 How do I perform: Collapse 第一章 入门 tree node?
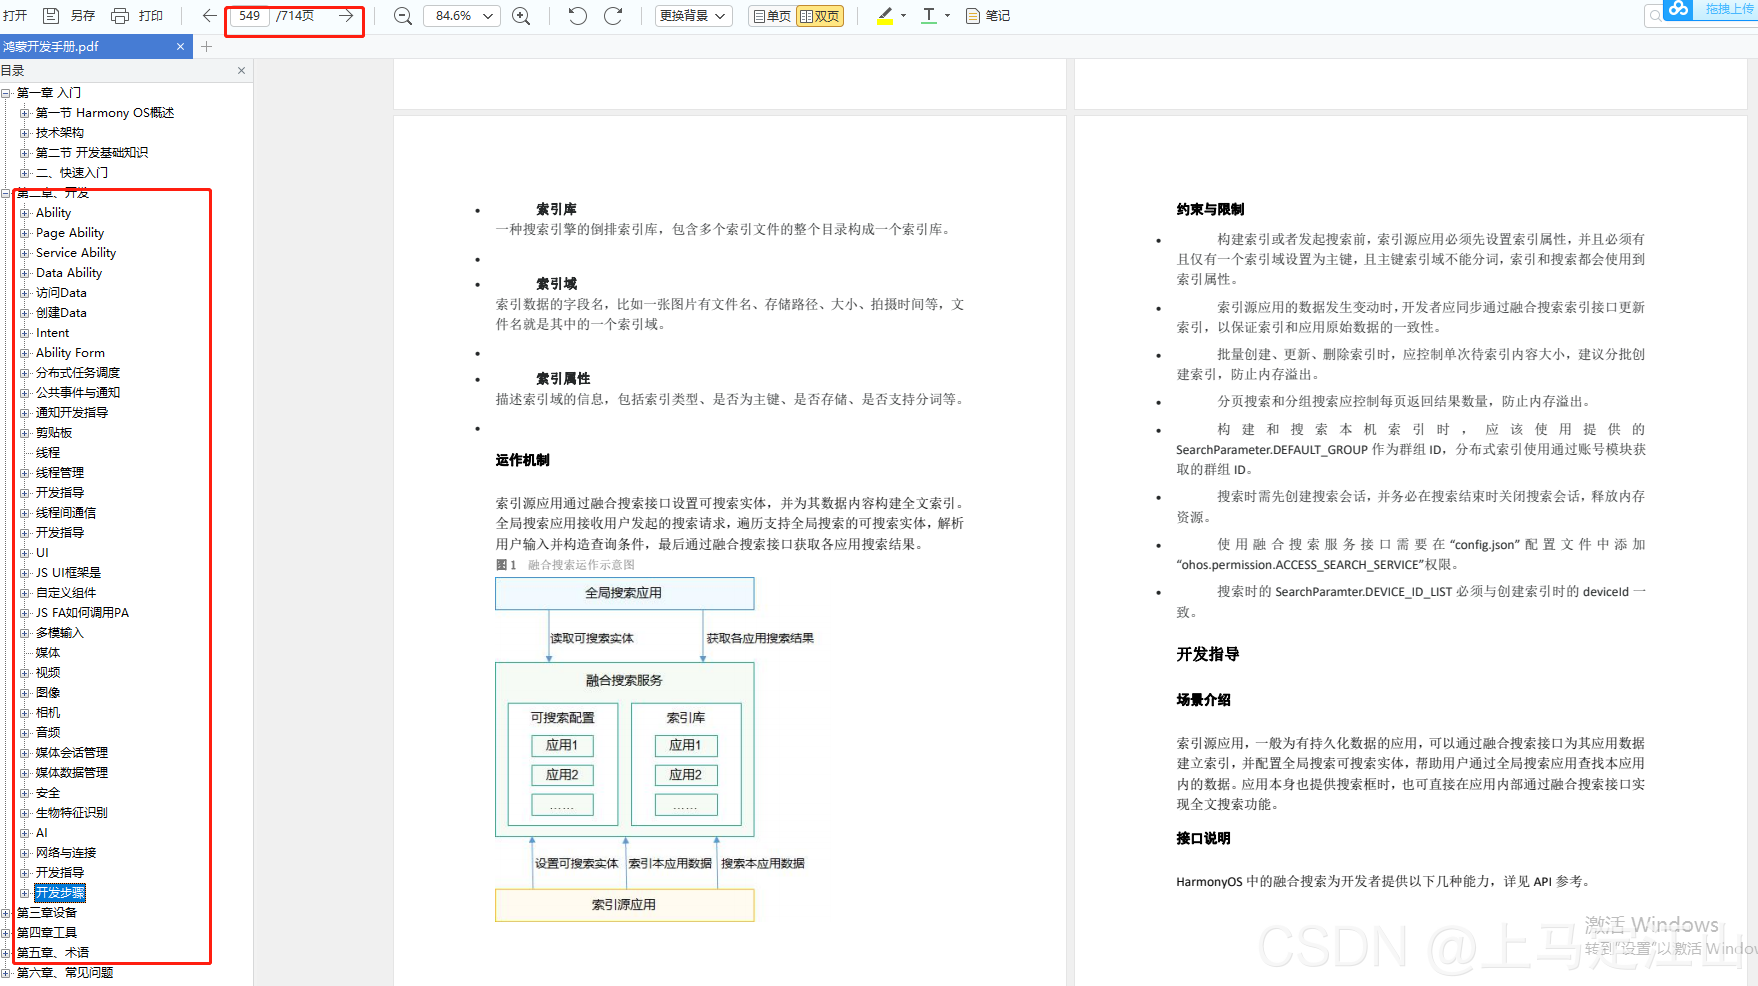click(6, 93)
